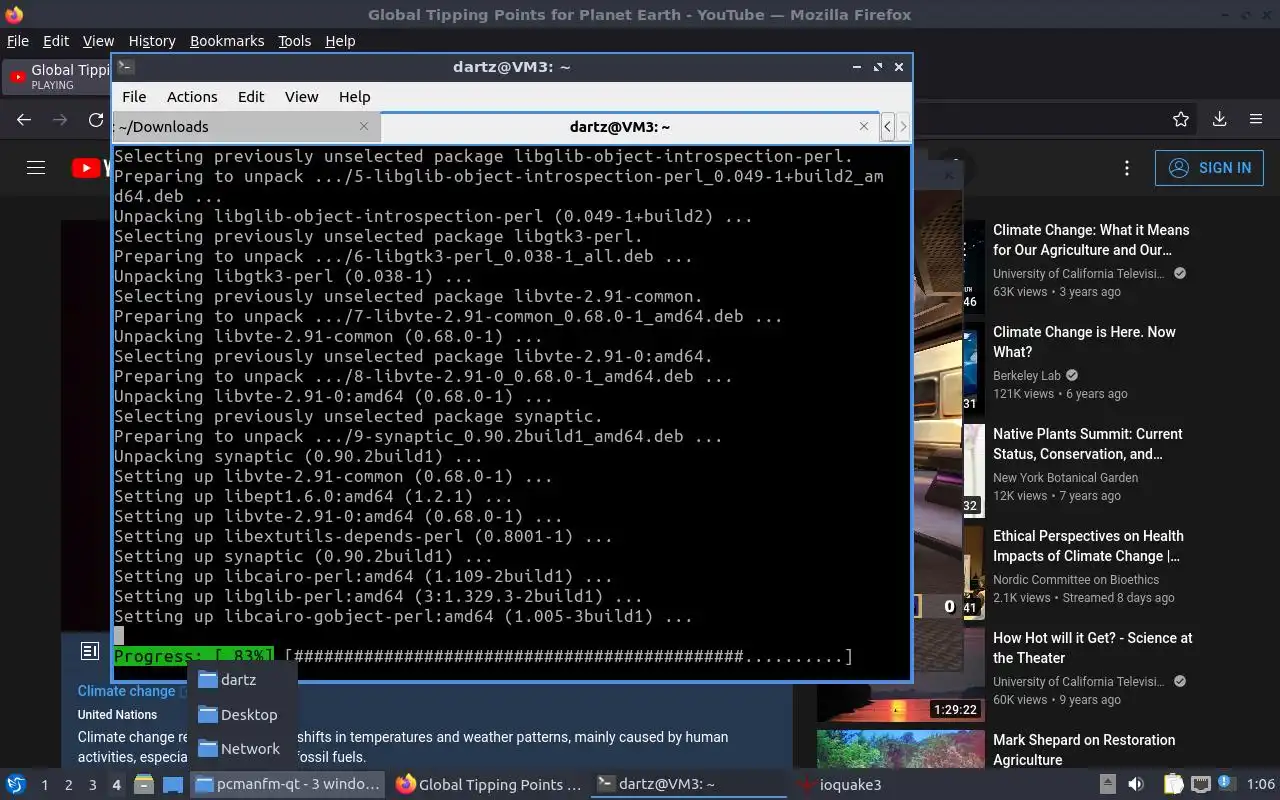Click Berkeley Lab channel name

1026,376
